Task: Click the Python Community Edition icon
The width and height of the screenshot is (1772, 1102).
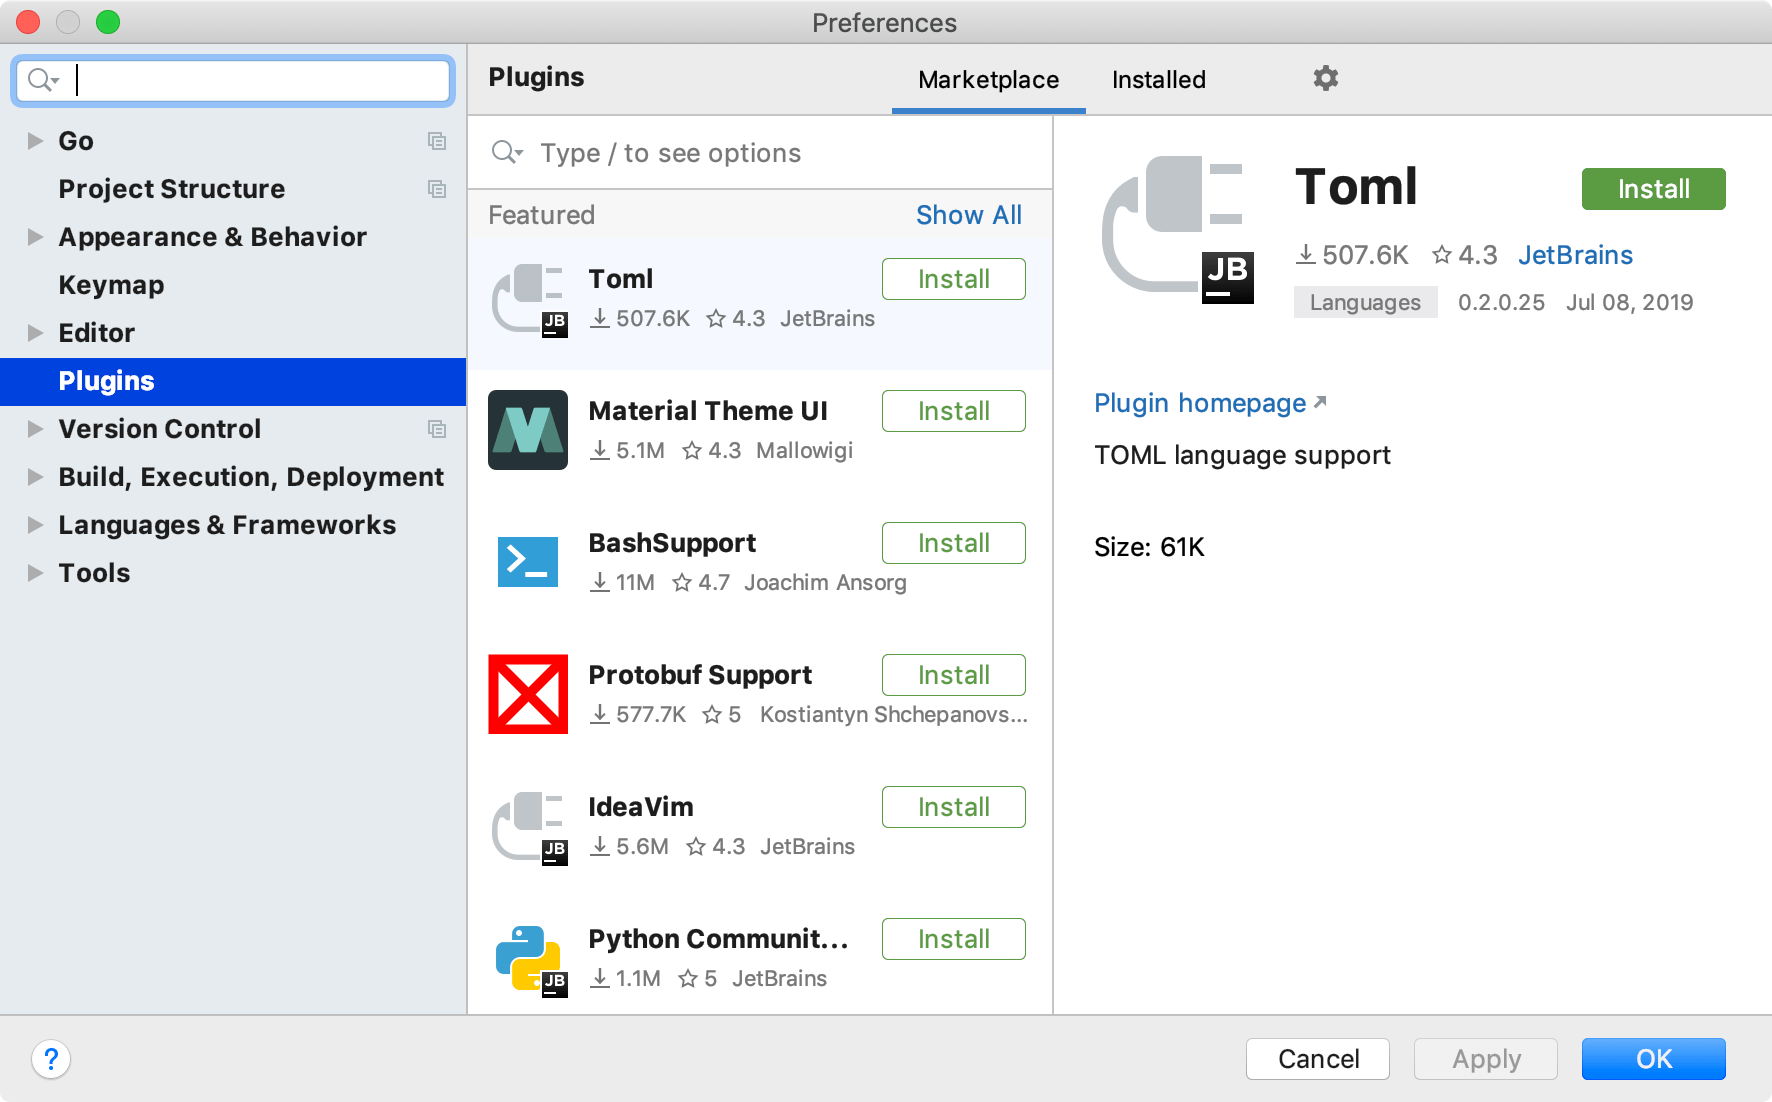Action: tap(530, 960)
